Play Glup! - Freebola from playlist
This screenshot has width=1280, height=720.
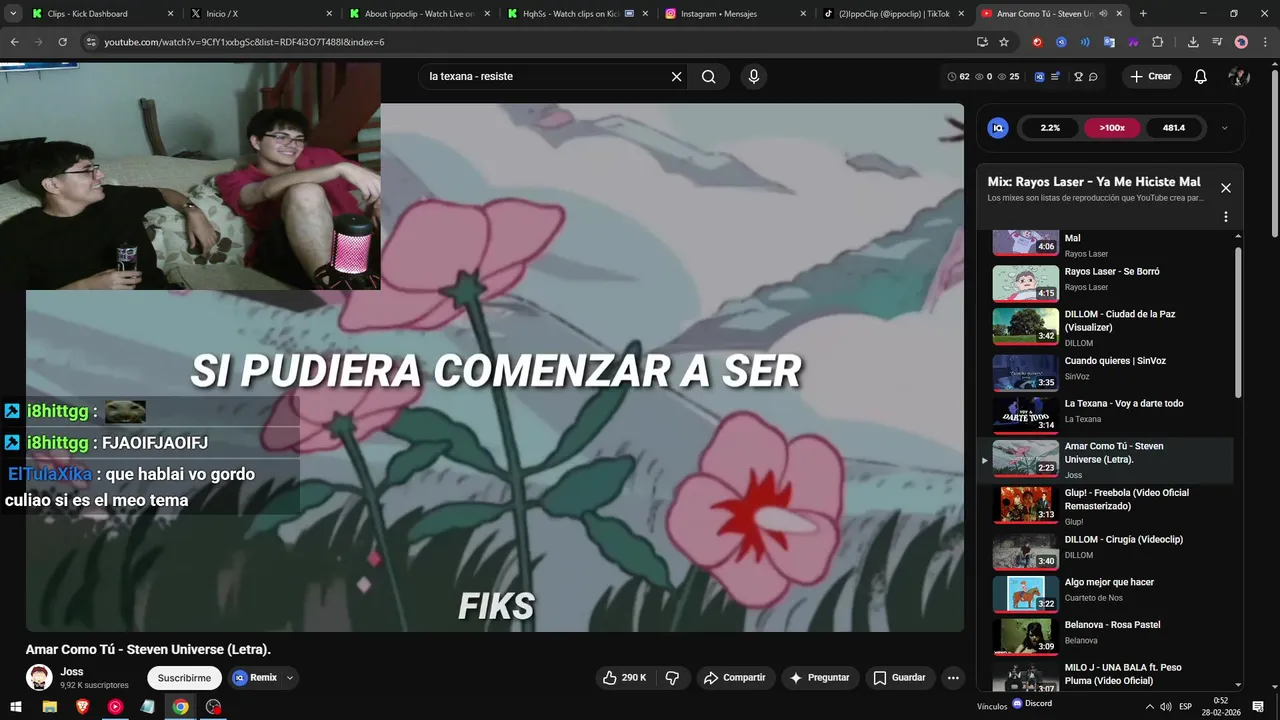[1108, 506]
